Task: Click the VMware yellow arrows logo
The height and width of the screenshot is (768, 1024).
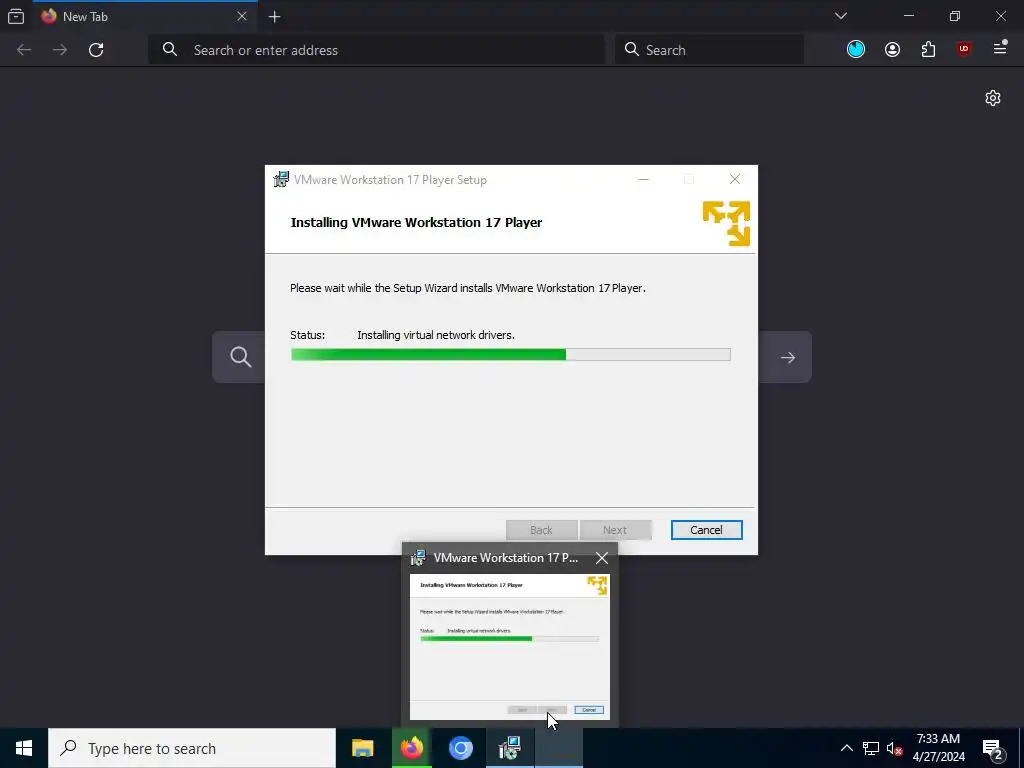Action: coord(726,223)
